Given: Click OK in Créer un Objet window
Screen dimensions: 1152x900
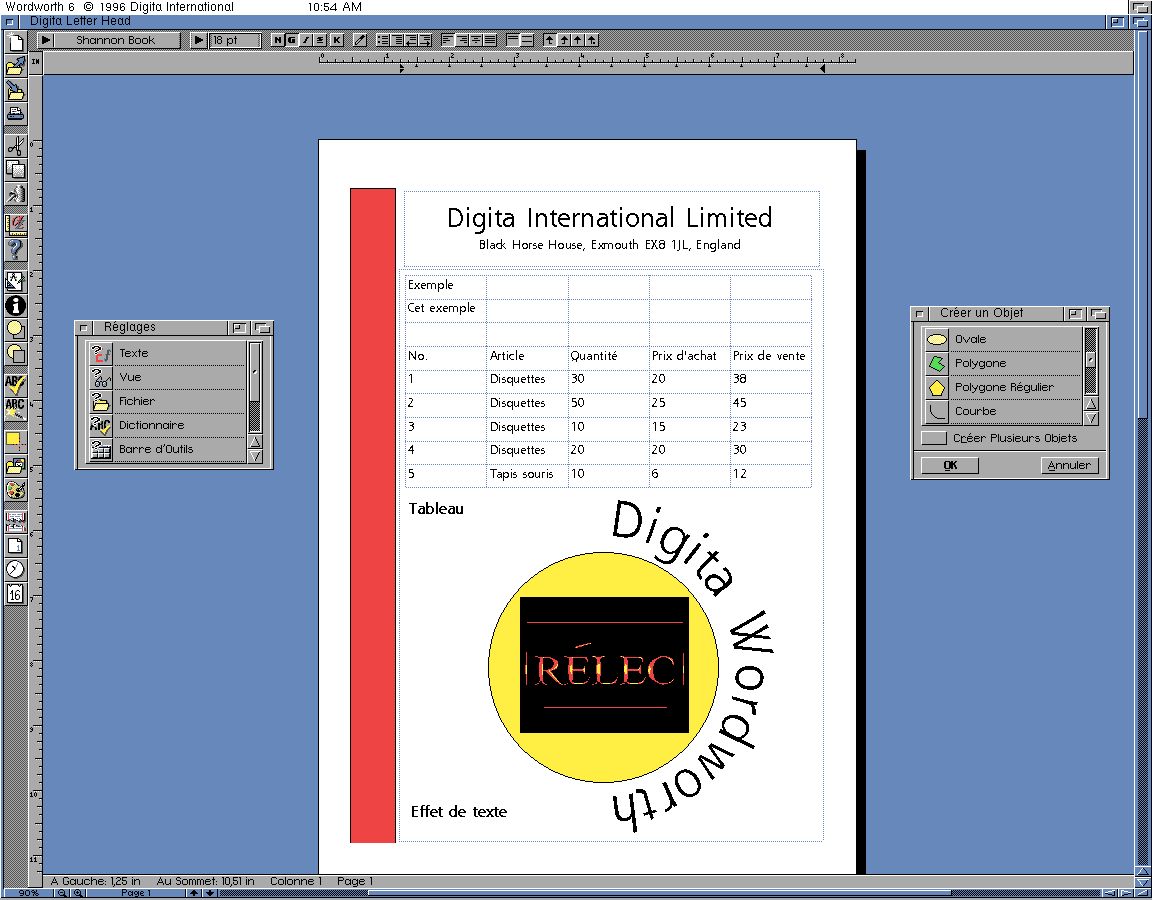Looking at the screenshot, I should tap(950, 465).
